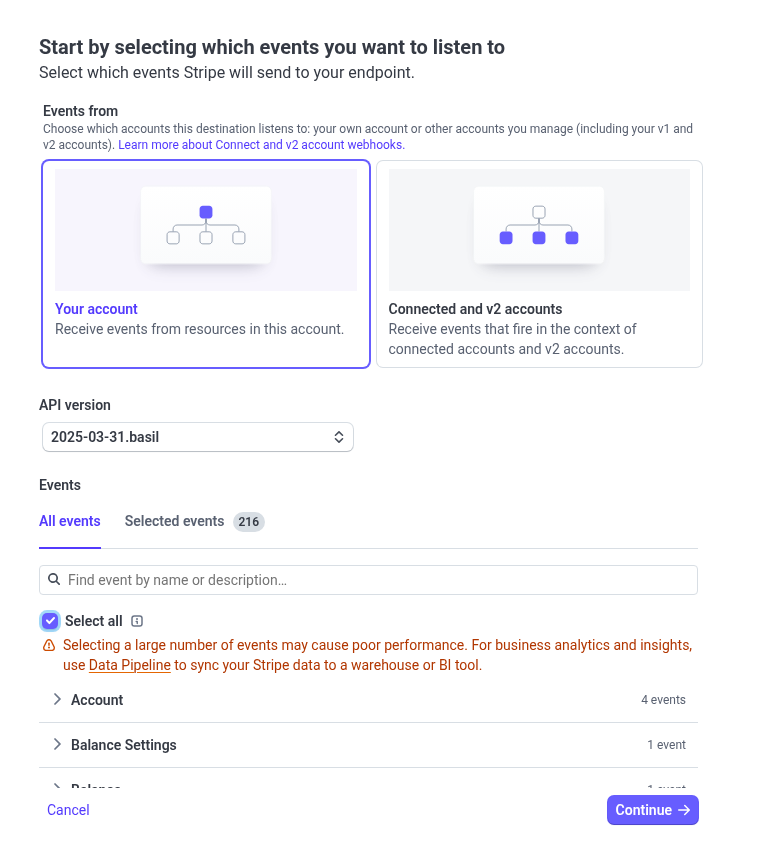Viewport: 758px width, 850px height.
Task: Open the Data Pipeline link
Action: [129, 665]
